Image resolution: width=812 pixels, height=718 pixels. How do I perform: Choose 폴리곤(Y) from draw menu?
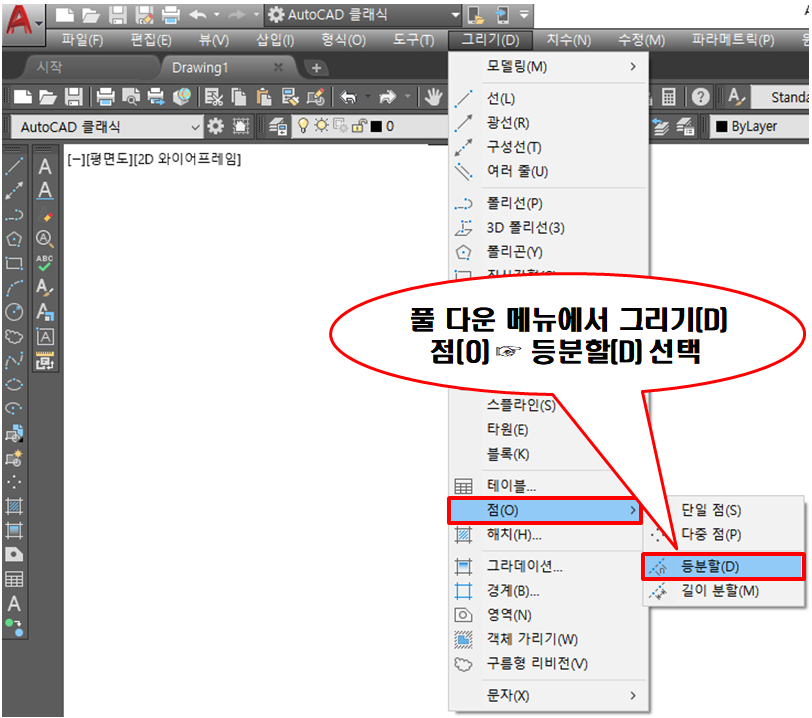tap(548, 252)
